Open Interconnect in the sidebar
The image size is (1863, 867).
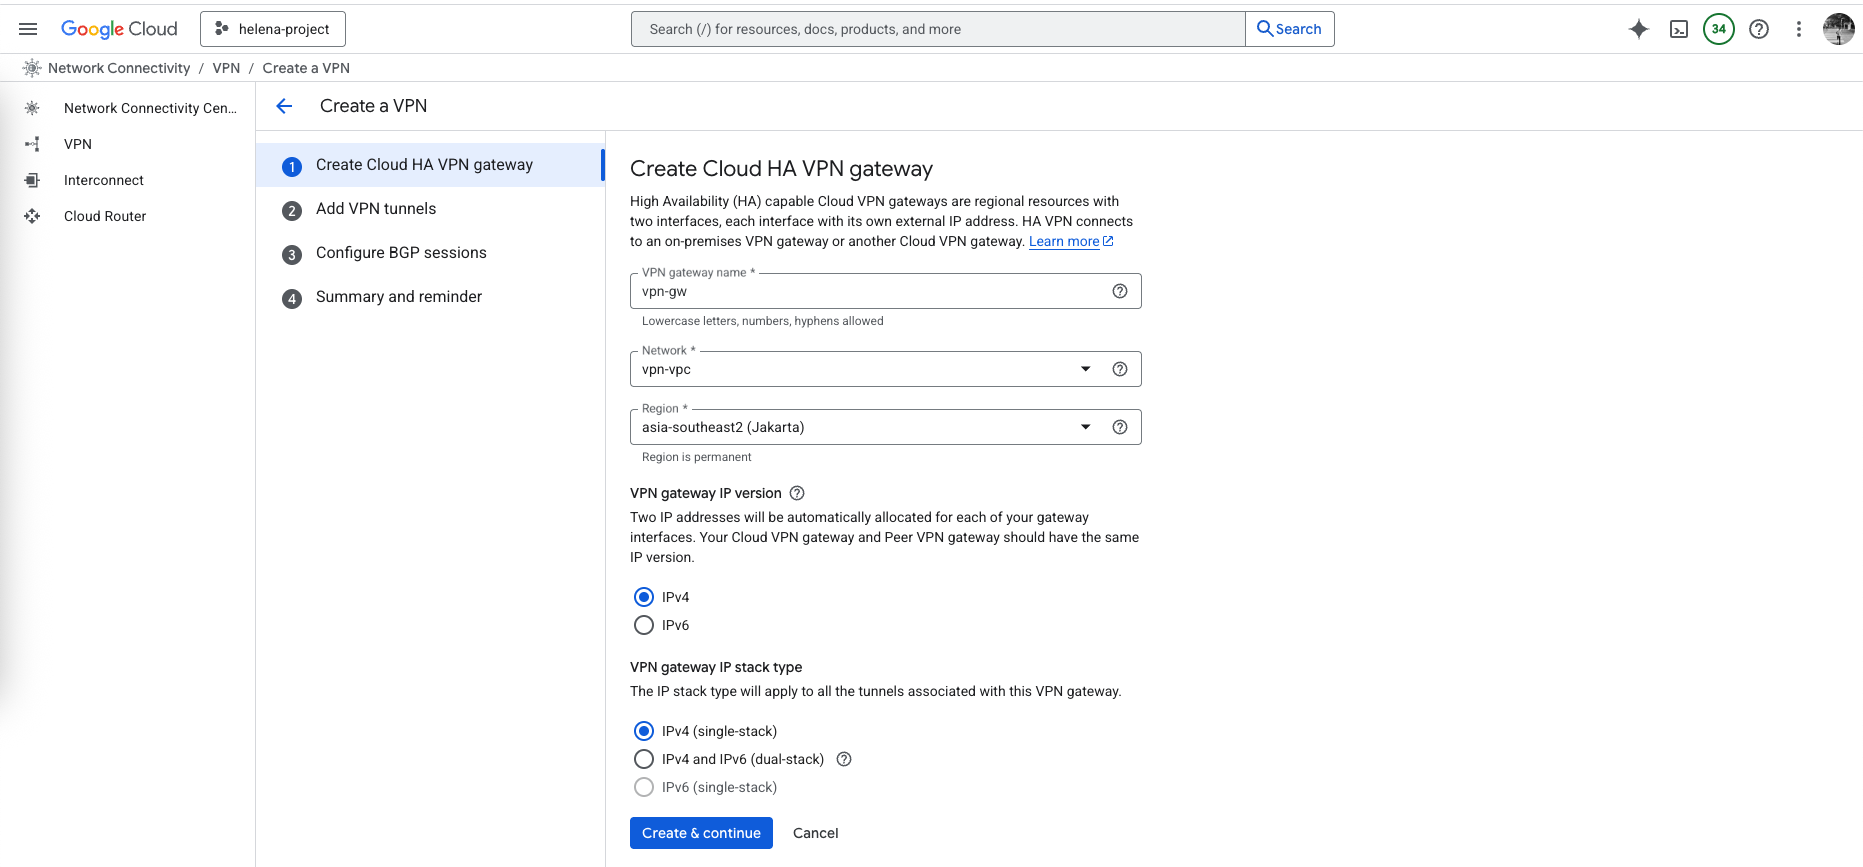tap(104, 180)
